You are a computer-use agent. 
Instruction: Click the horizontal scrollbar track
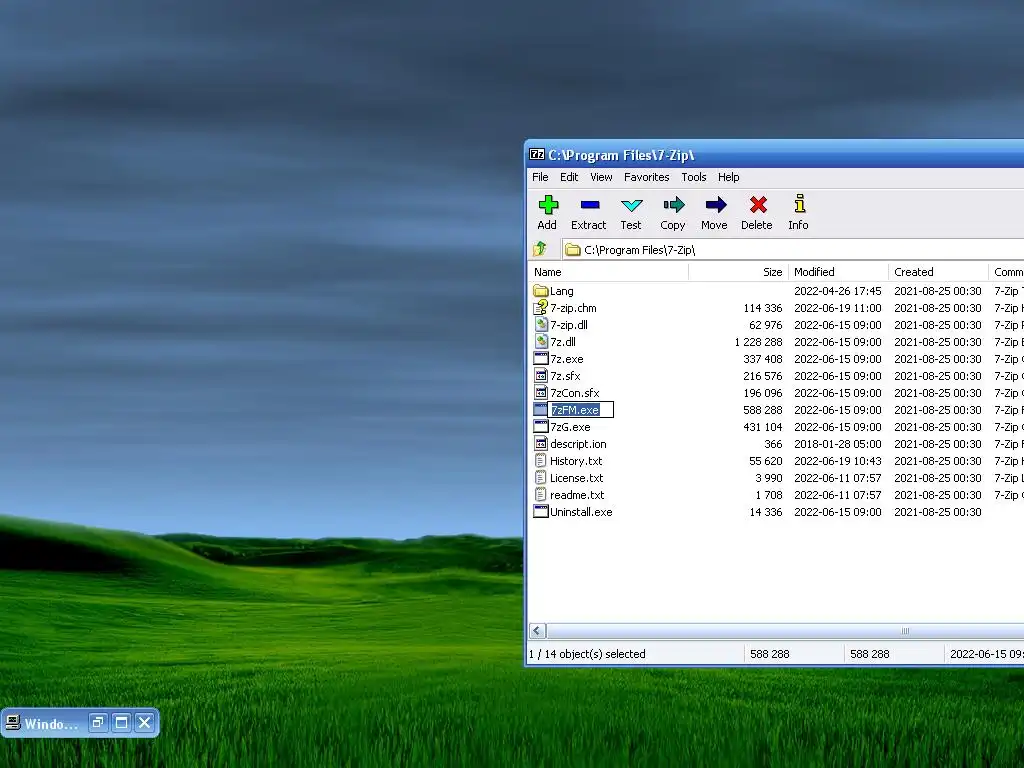[785, 630]
